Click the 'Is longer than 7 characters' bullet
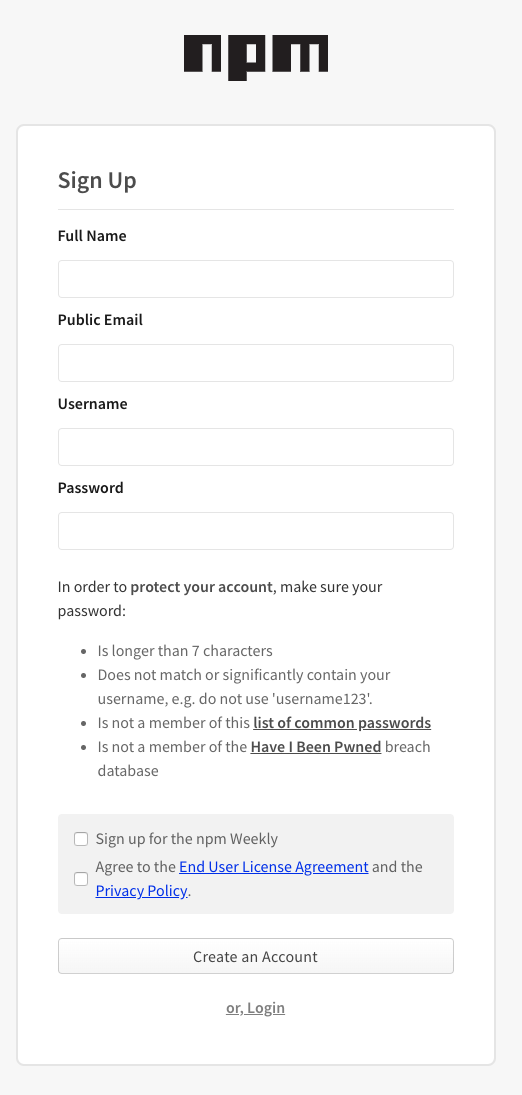This screenshot has height=1095, width=522. pos(185,651)
